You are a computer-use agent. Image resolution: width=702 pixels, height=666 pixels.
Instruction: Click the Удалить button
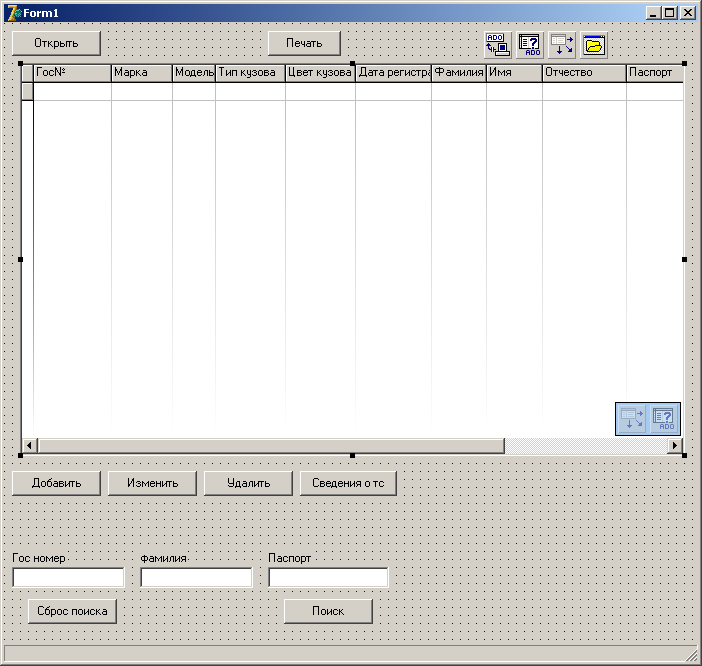248,483
